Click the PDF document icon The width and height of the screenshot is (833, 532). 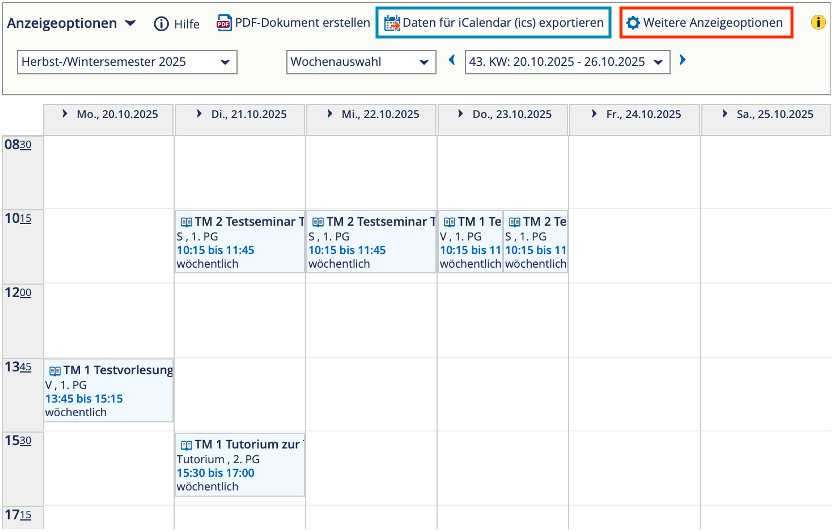224,23
